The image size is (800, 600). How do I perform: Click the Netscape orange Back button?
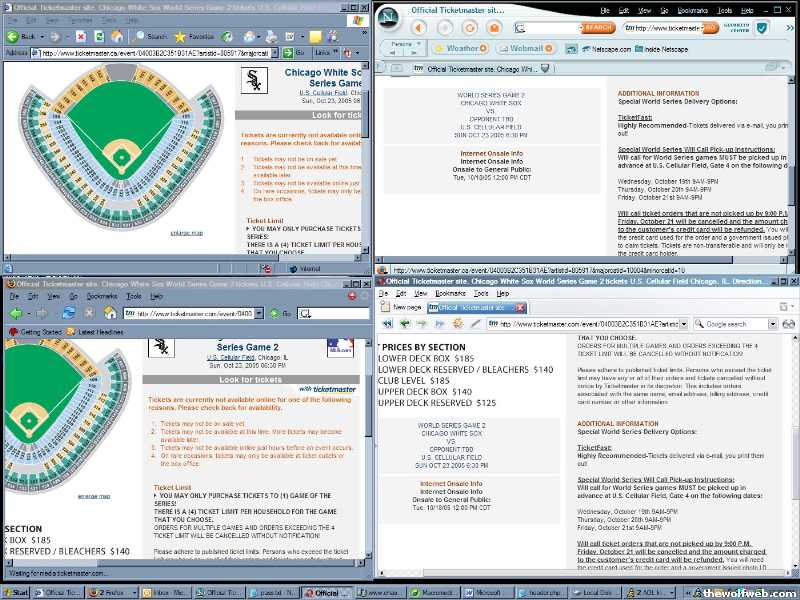(418, 28)
